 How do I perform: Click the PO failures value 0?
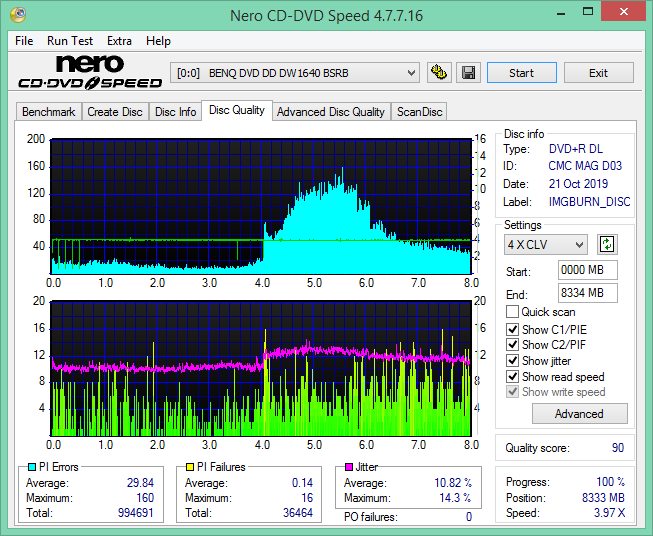(469, 517)
